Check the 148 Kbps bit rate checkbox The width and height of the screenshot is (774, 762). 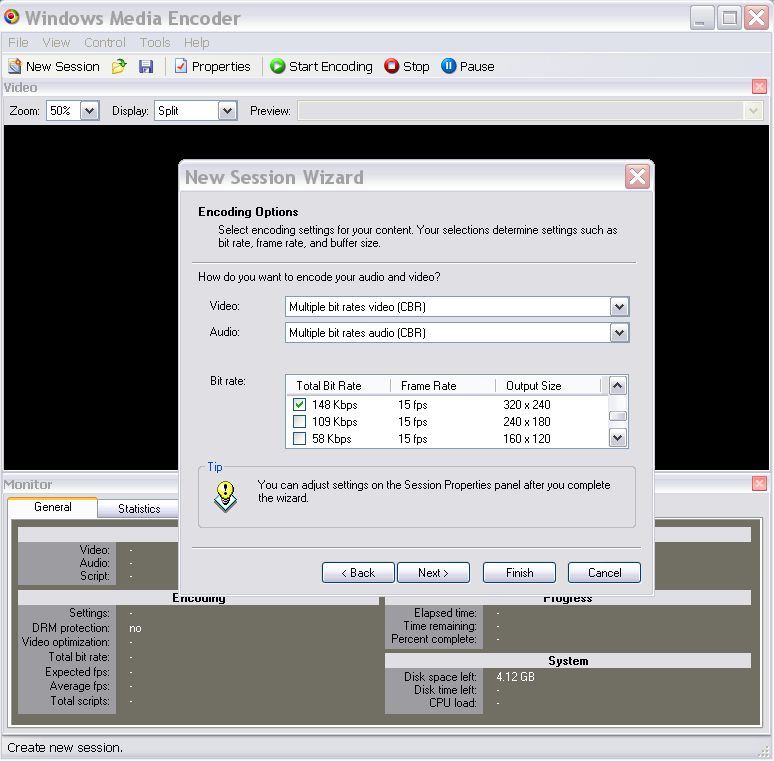point(299,405)
